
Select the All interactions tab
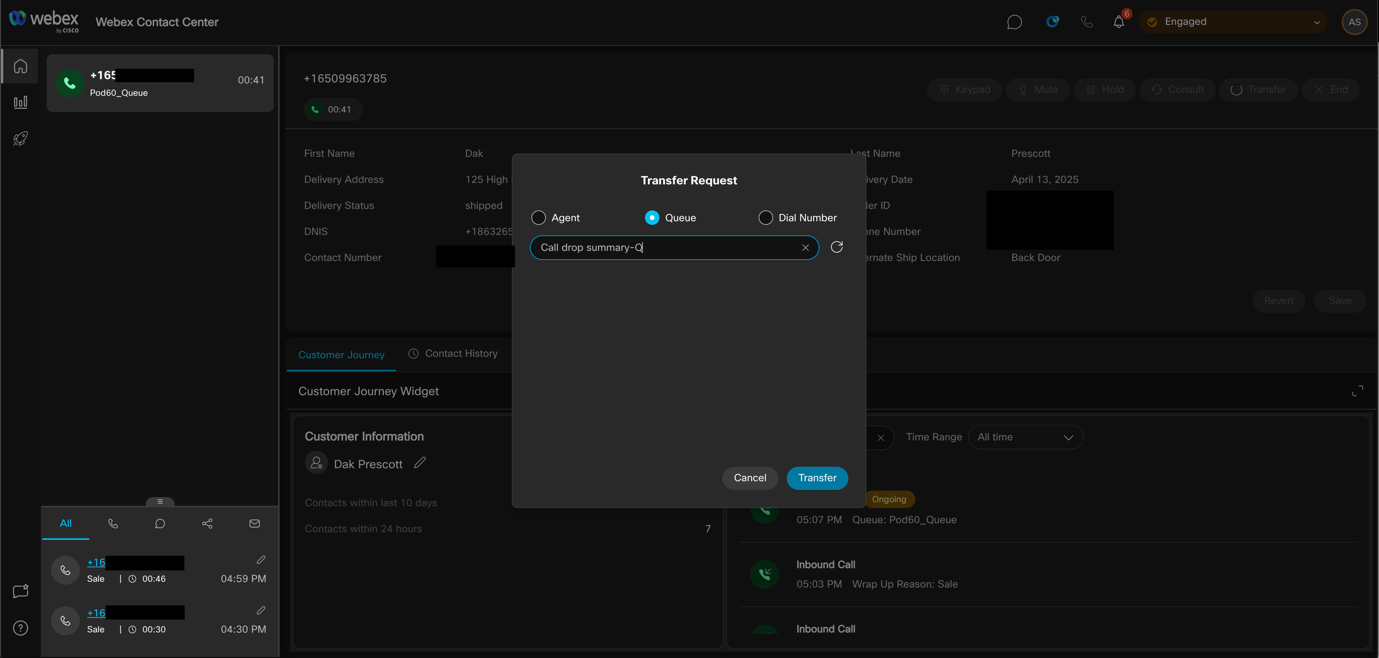click(65, 523)
